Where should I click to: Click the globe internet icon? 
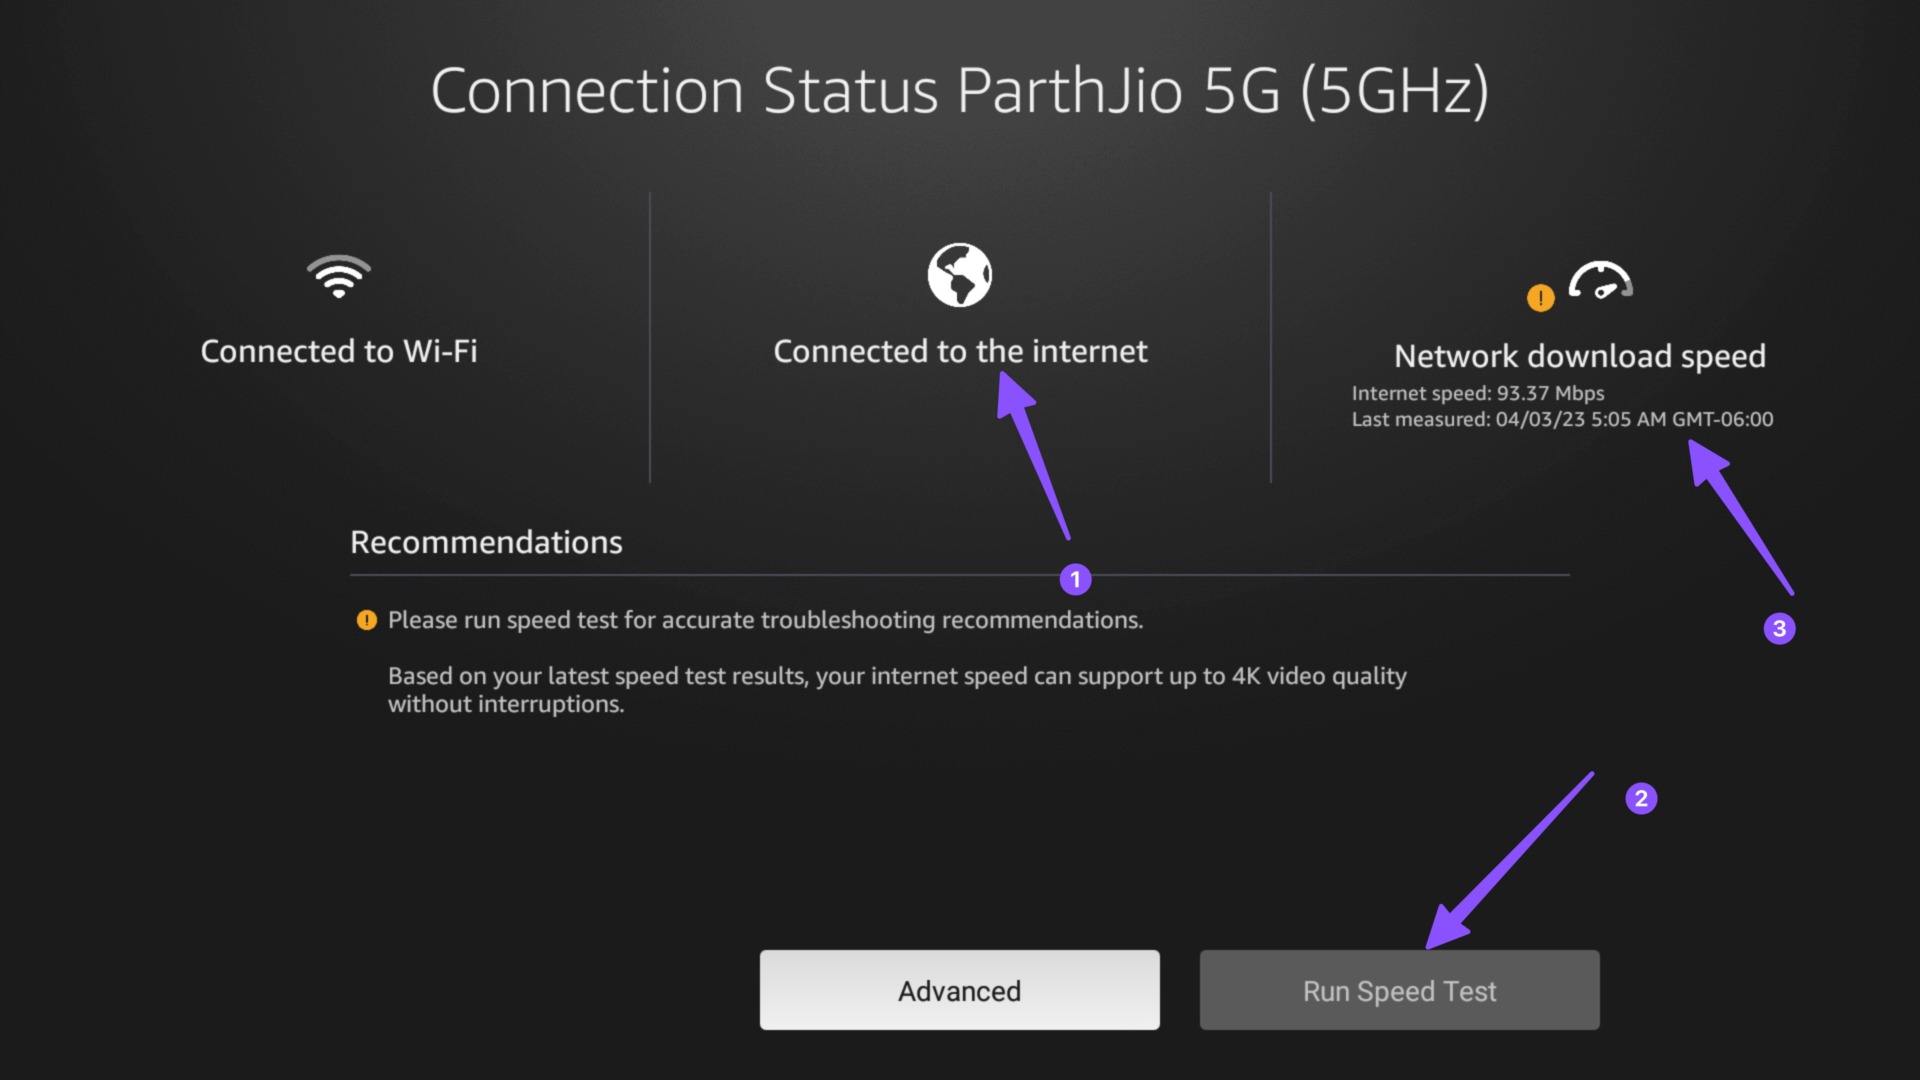[x=960, y=275]
